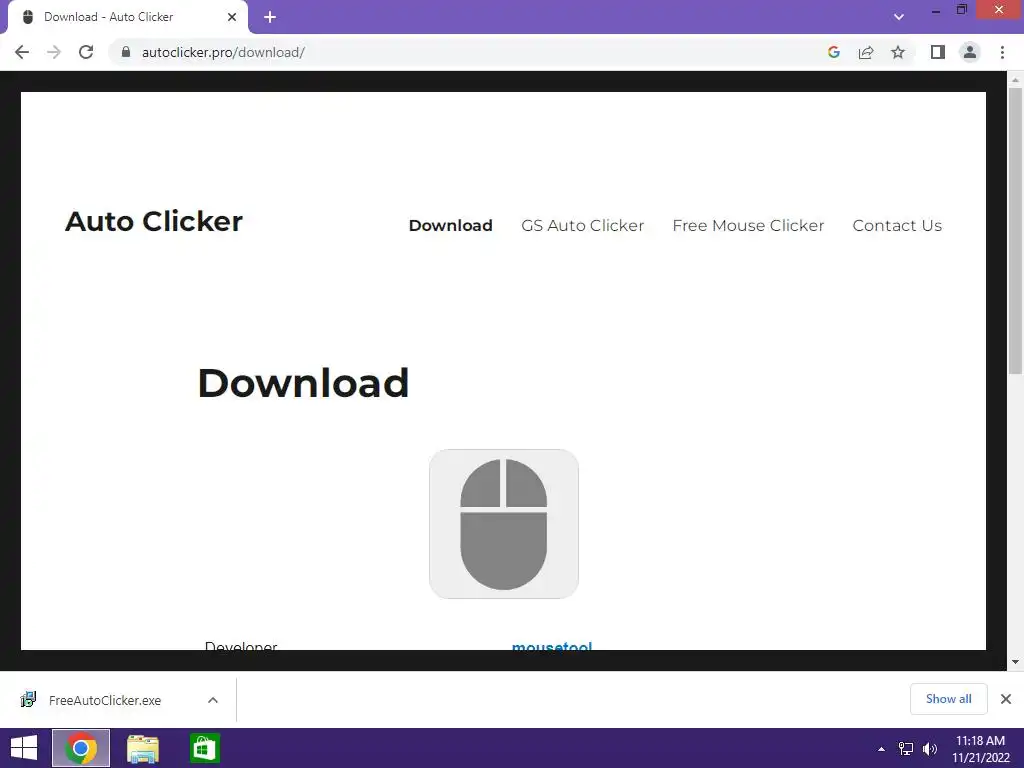Open Microsoft Store from taskbar
The image size is (1024, 768).
[x=204, y=748]
